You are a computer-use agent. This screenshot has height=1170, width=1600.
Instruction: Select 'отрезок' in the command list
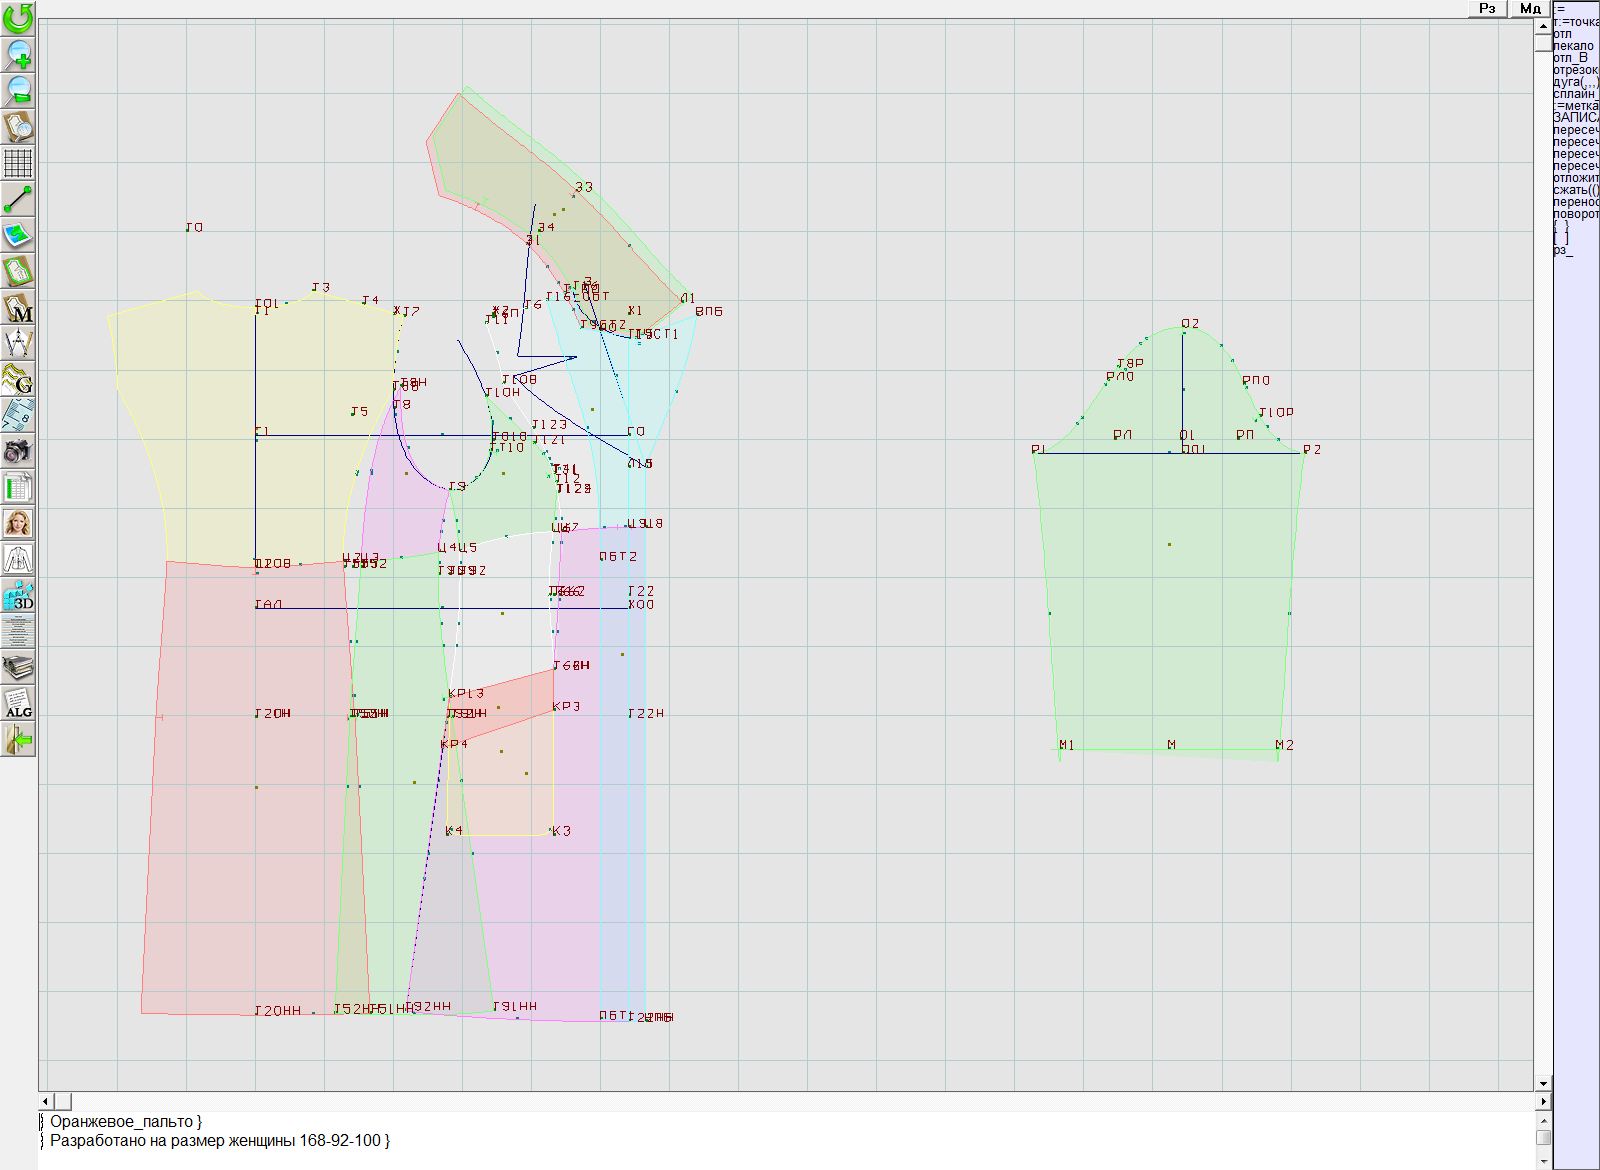point(1575,70)
